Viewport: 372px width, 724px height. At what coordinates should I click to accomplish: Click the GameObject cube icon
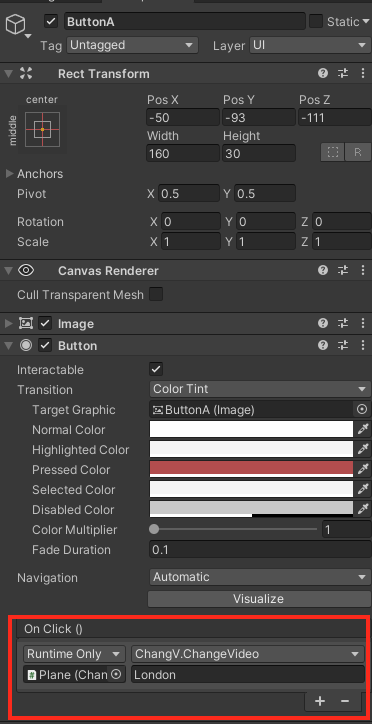coord(15,25)
